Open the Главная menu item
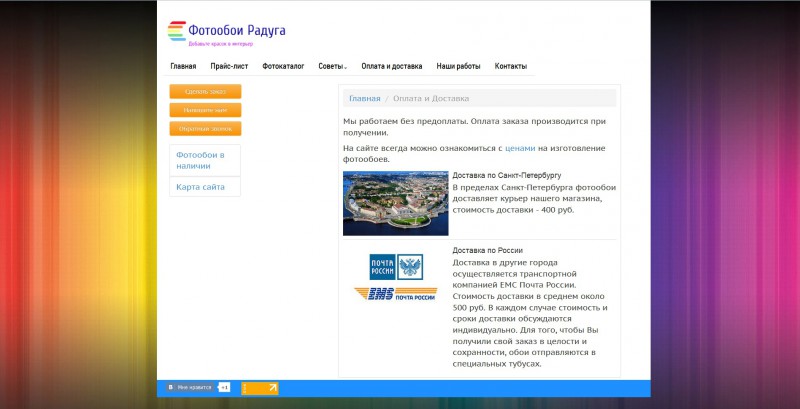 [x=183, y=66]
